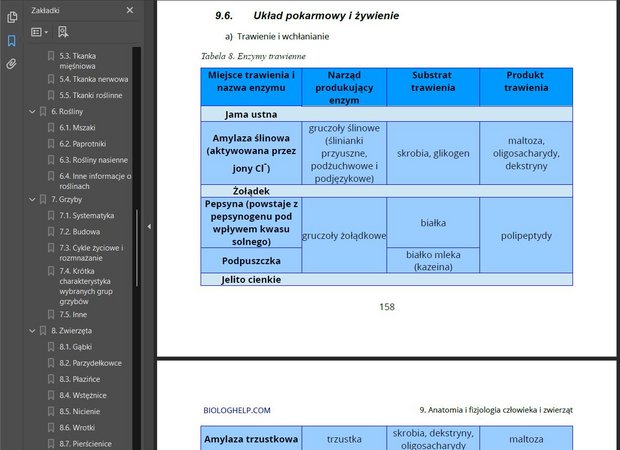
Task: Collapse the 8. Zwierzęta bookmark group
Action: (x=32, y=331)
